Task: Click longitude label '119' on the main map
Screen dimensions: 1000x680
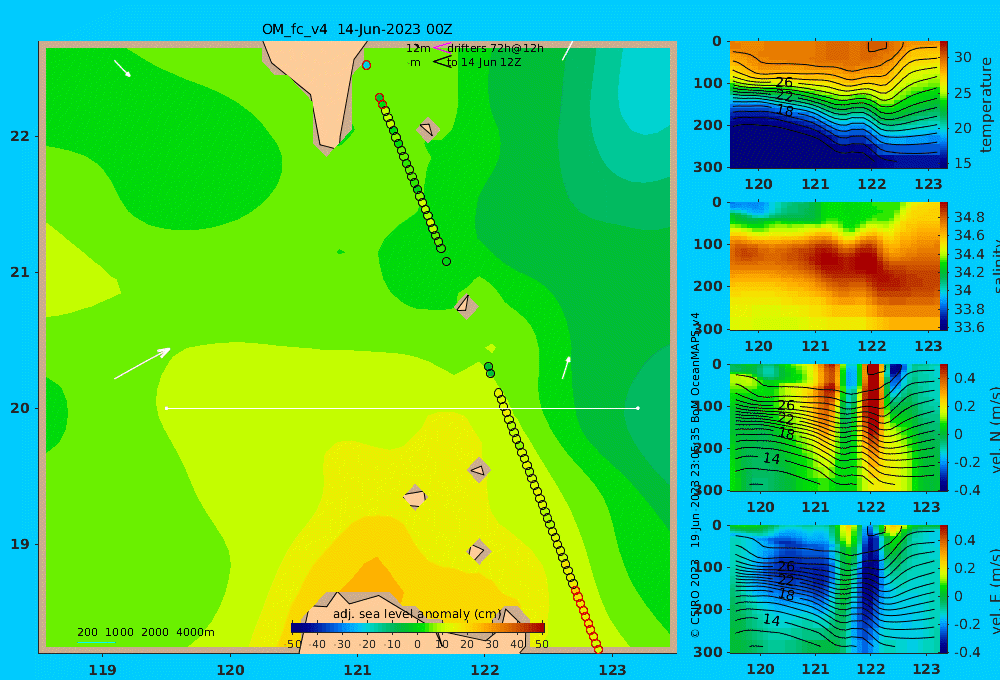Action: coord(102,670)
